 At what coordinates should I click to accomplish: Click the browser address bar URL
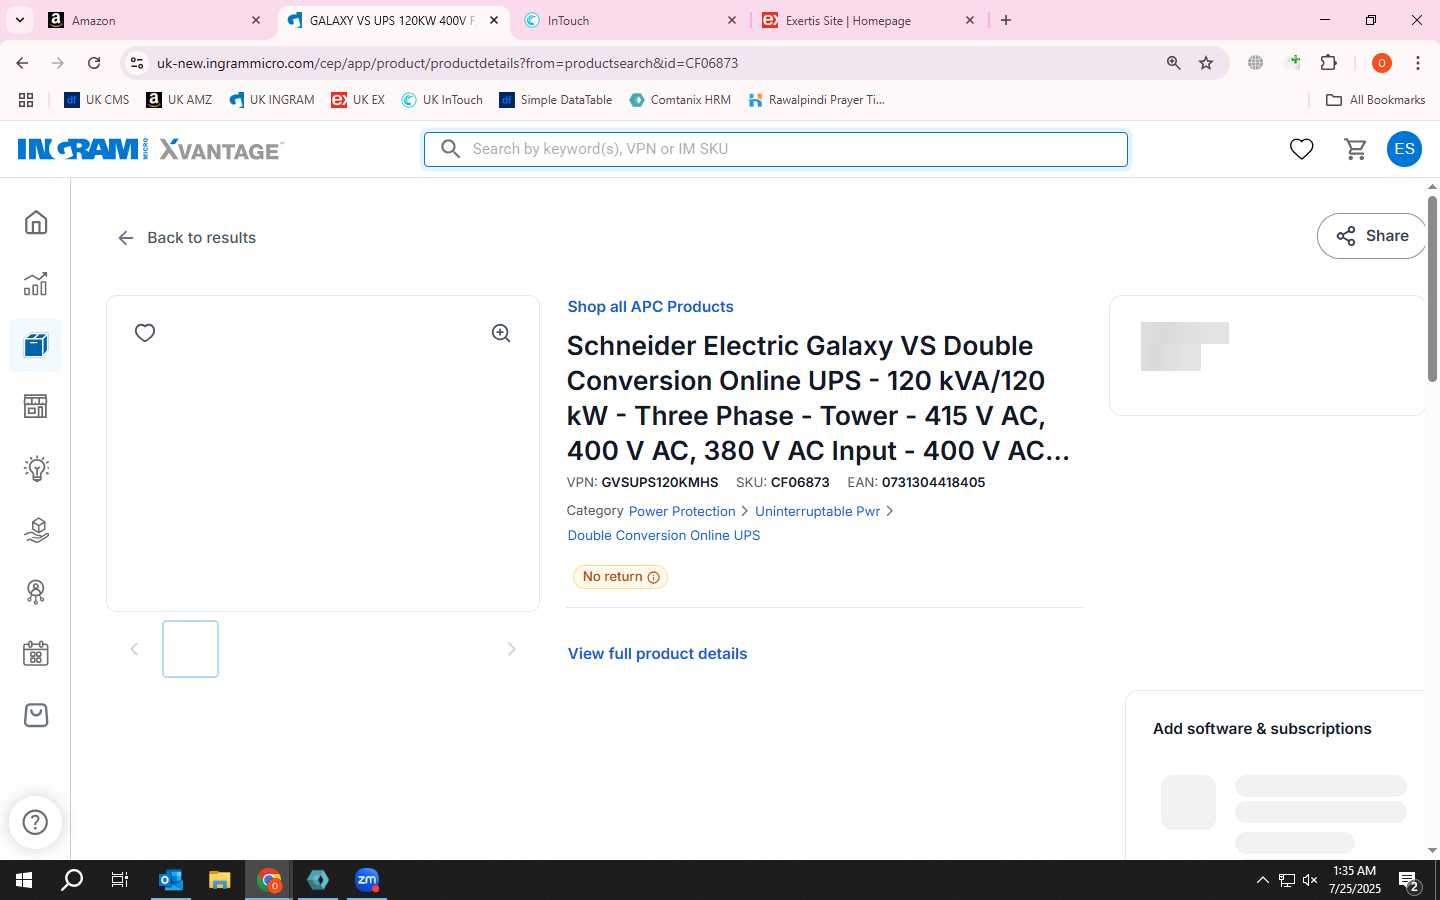[x=447, y=63]
